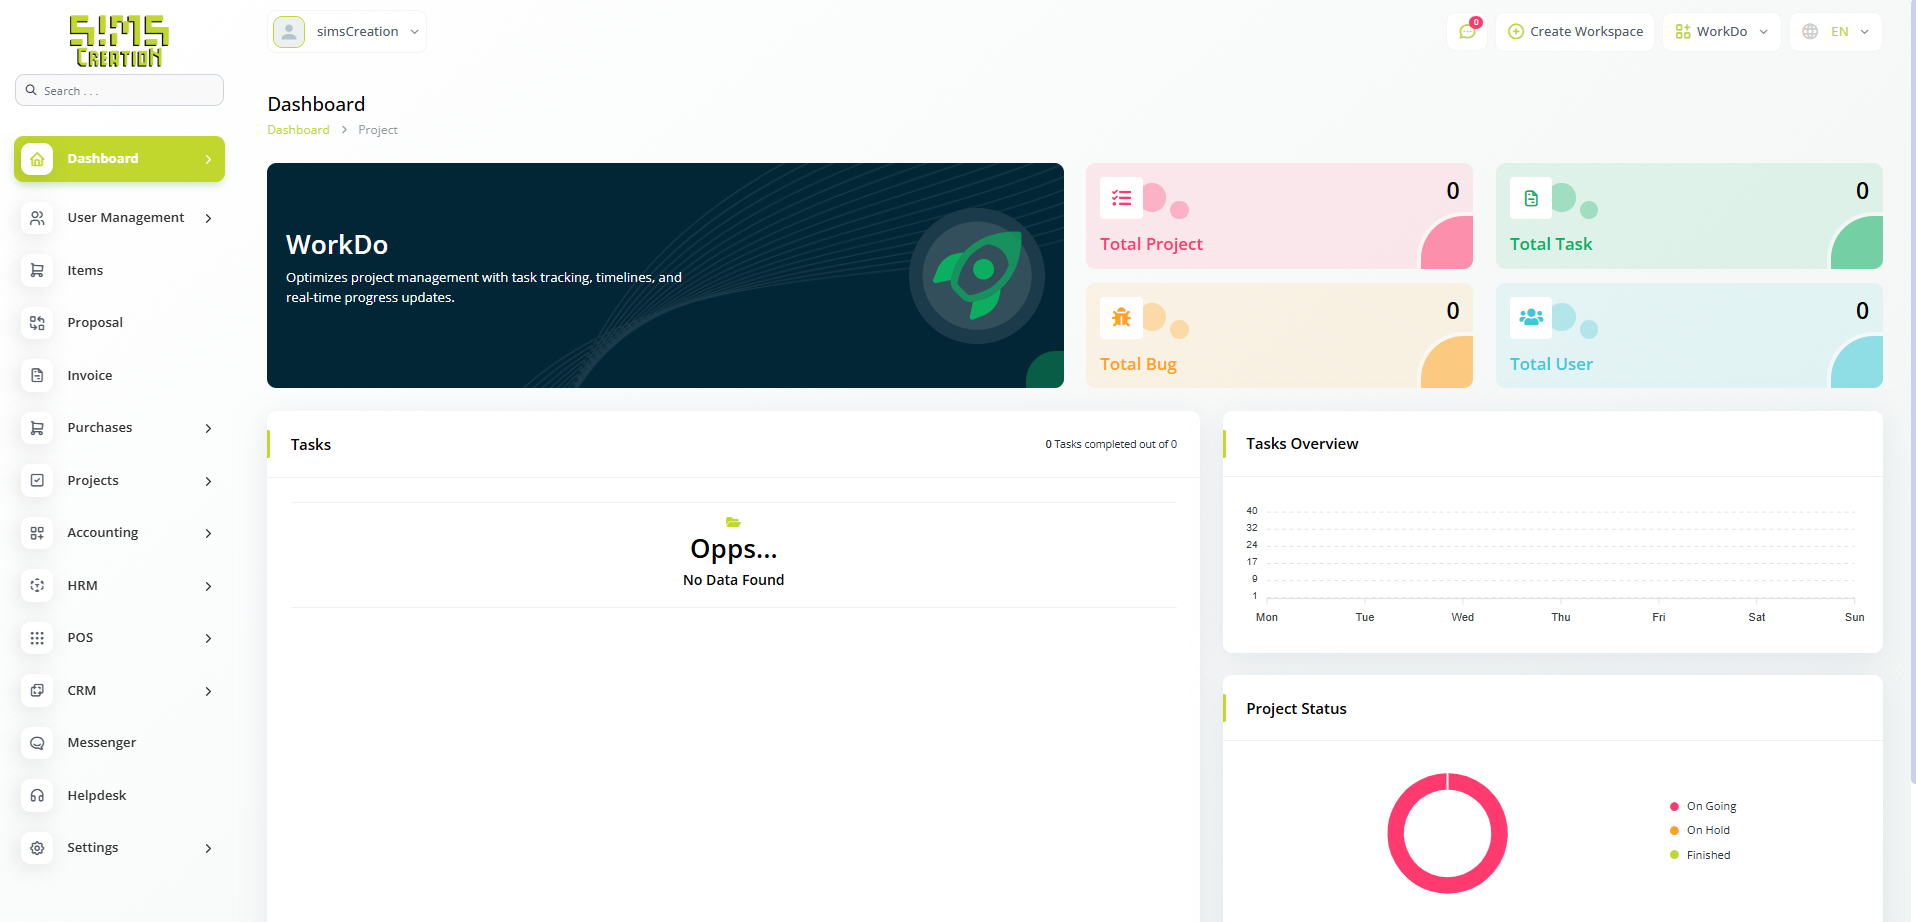Image resolution: width=1916 pixels, height=922 pixels.
Task: Select the Proposal menu item
Action: pos(95,323)
